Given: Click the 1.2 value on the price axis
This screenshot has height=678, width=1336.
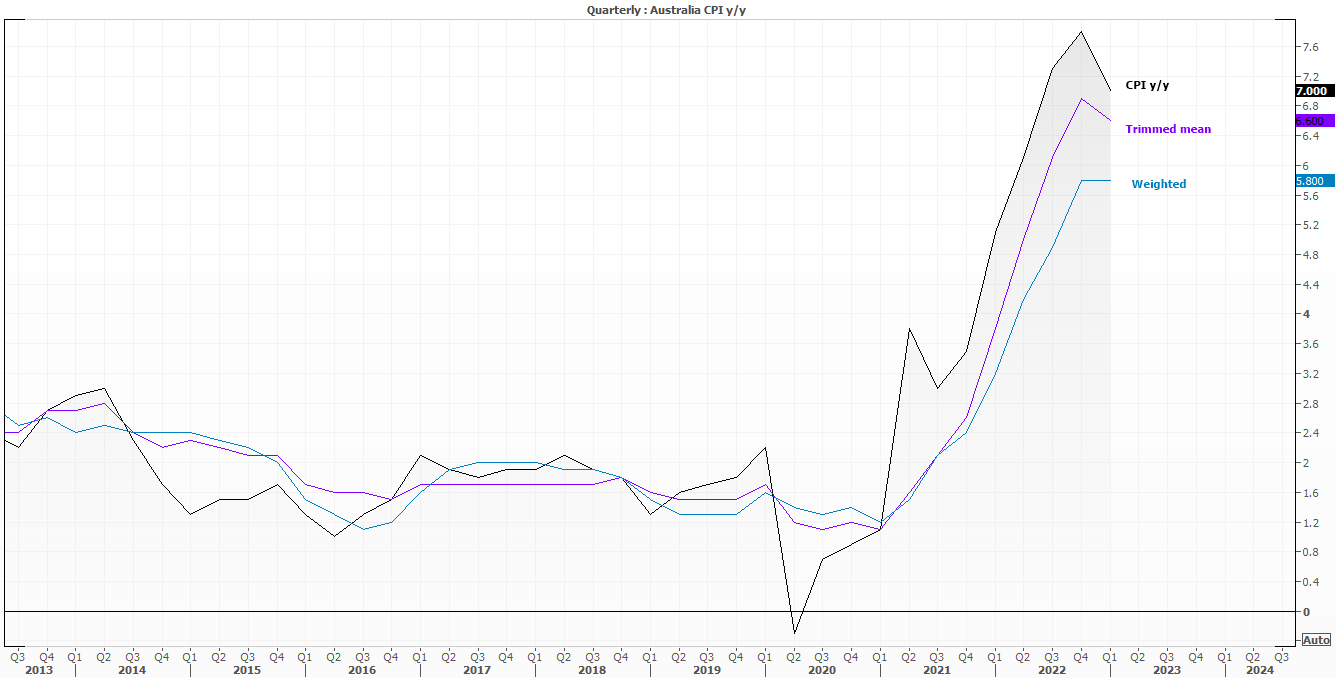Looking at the screenshot, I should [x=1310, y=523].
